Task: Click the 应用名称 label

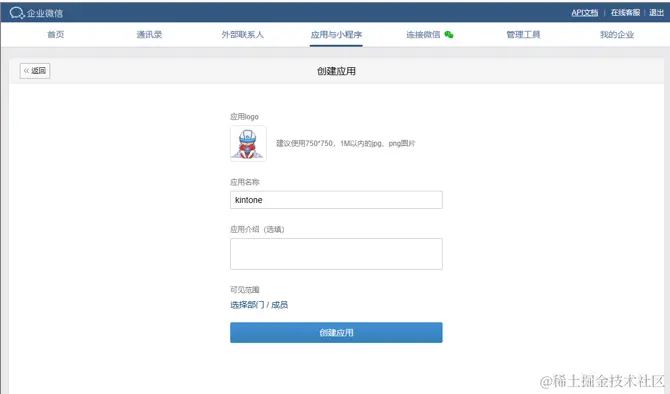Action: pyautogui.click(x=245, y=182)
